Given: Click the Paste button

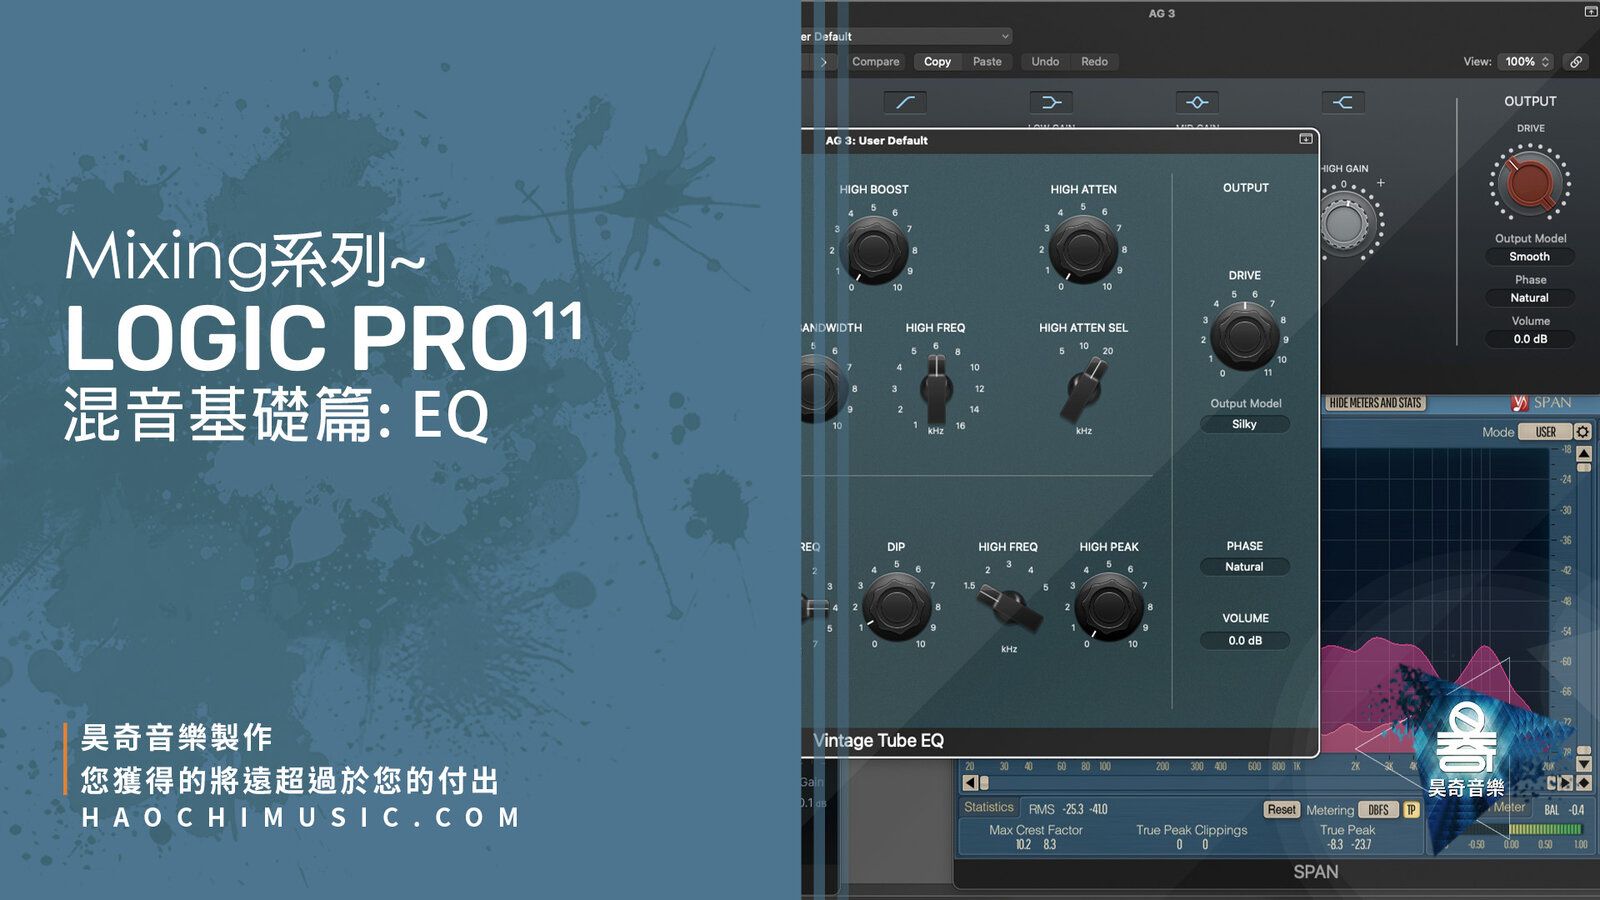Looking at the screenshot, I should pos(987,62).
